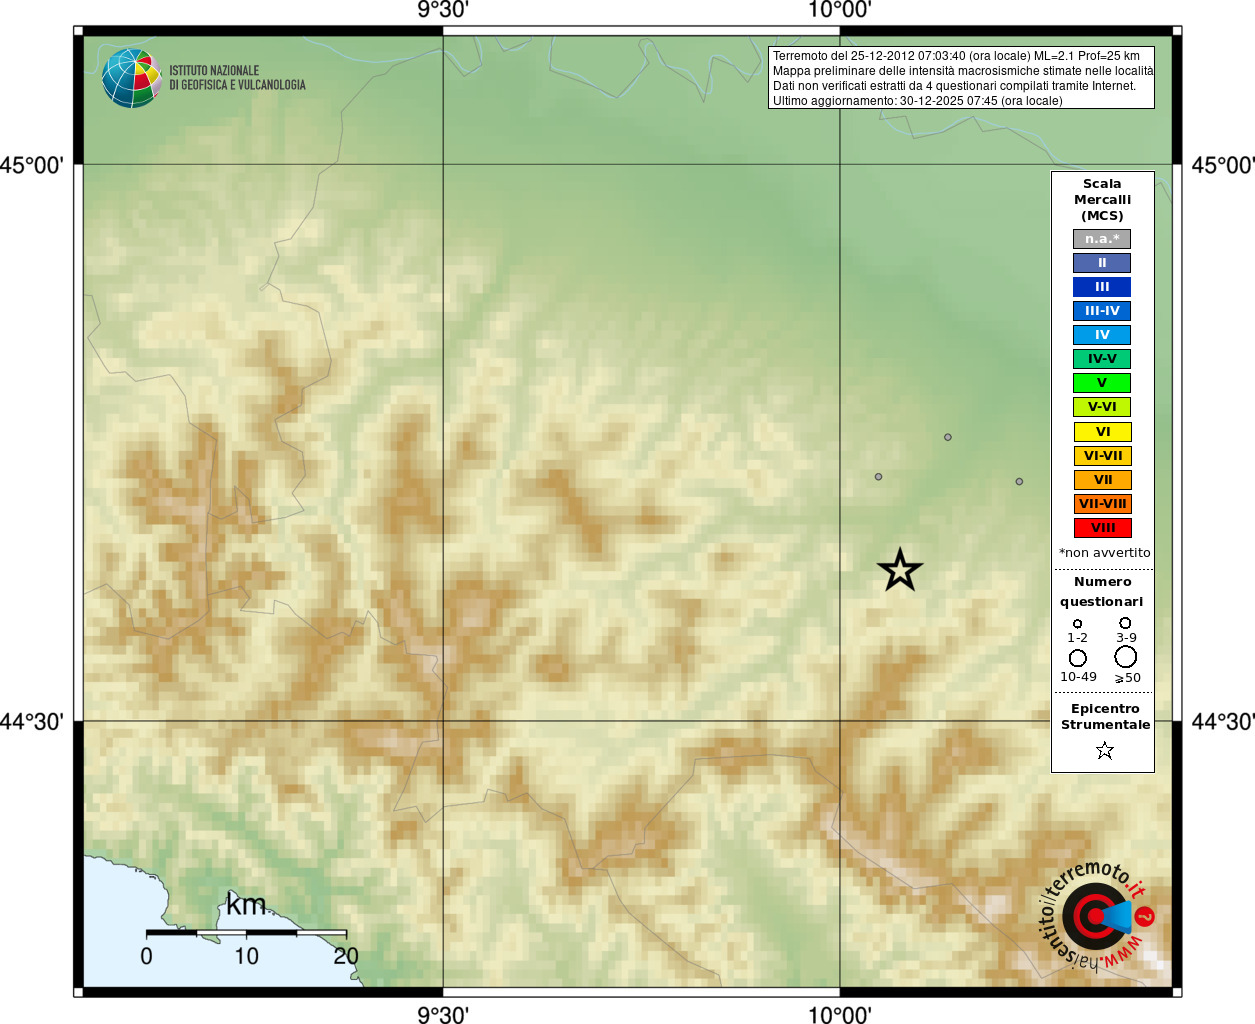Click the Istituto Nazionale di Geofisica text

pyautogui.click(x=237, y=78)
